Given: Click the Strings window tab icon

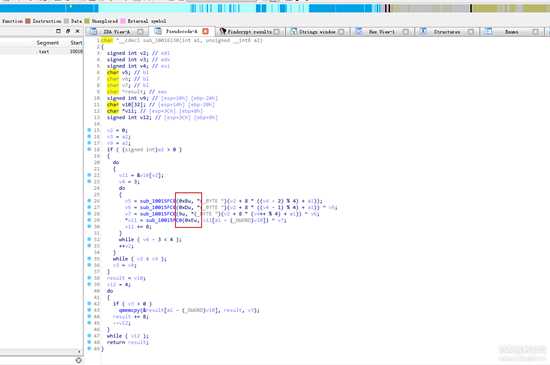Looking at the screenshot, I should pos(294,31).
